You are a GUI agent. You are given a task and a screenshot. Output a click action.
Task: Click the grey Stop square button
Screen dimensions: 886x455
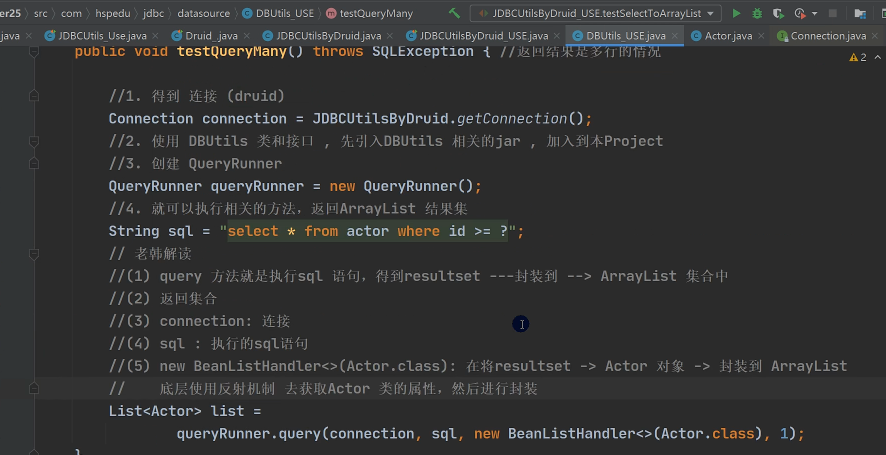833,13
